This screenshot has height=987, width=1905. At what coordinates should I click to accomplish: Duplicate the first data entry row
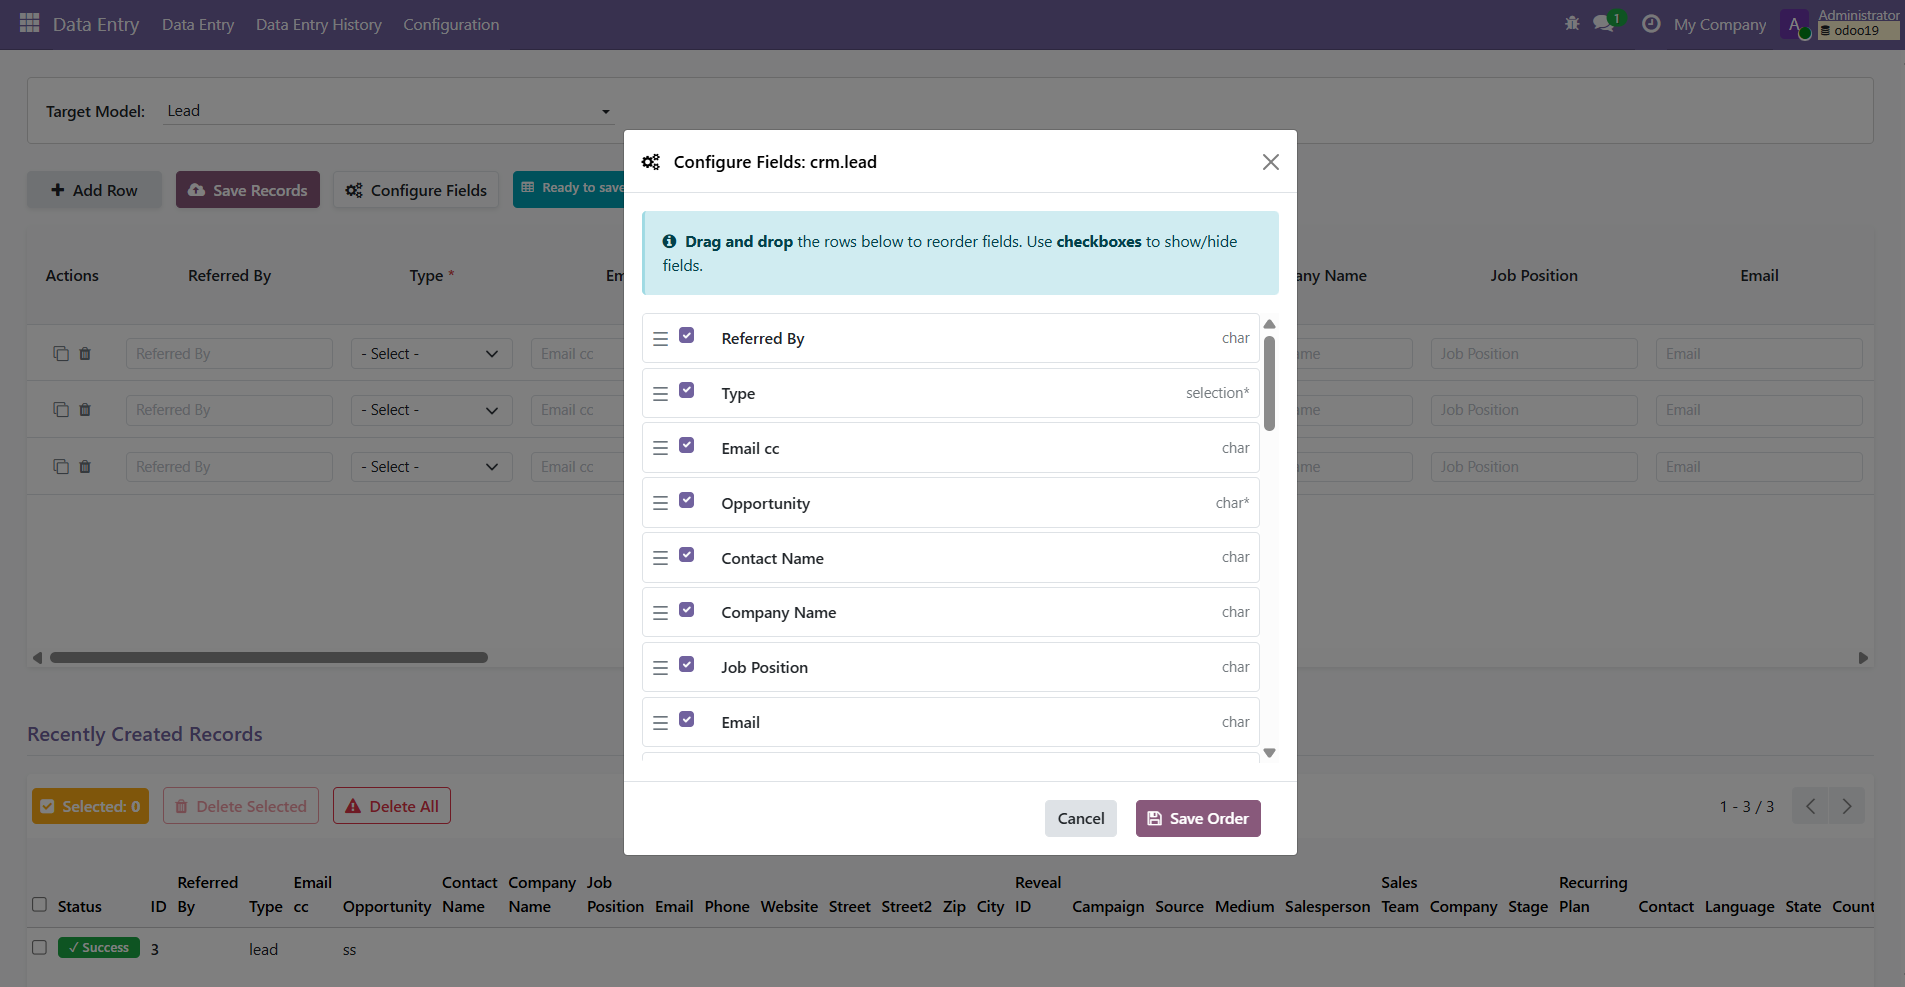[62, 353]
